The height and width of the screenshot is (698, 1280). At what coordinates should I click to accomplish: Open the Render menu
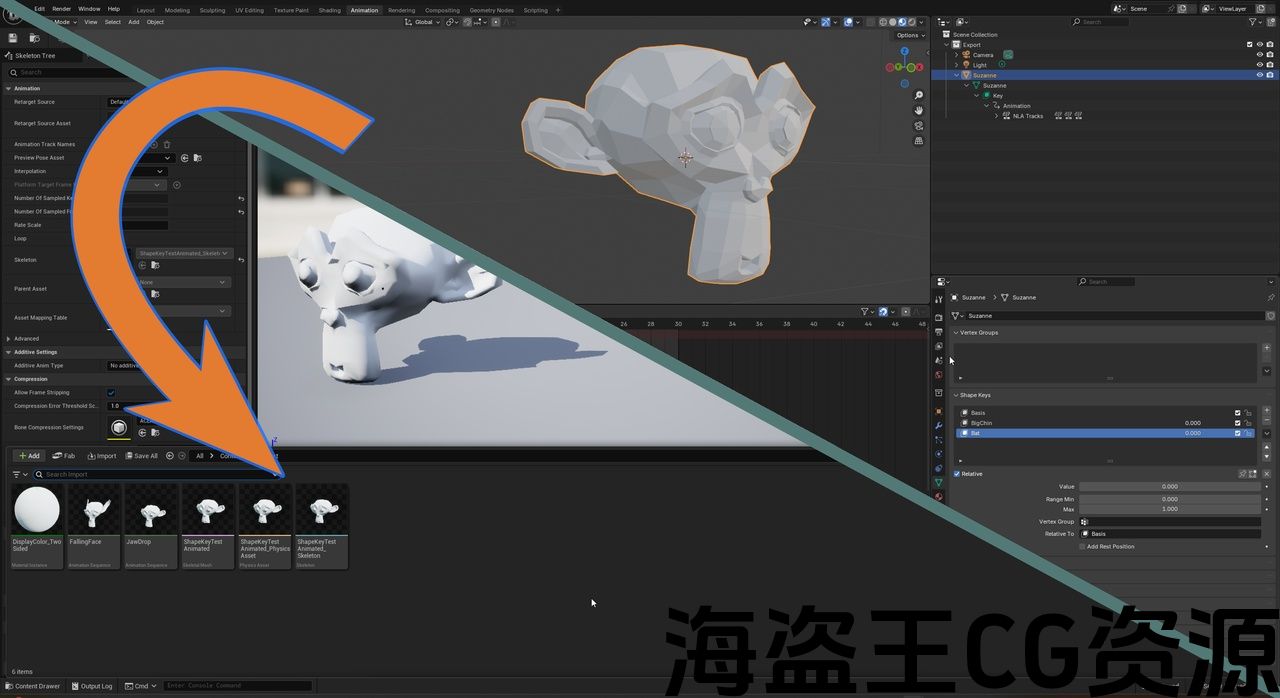[x=61, y=9]
